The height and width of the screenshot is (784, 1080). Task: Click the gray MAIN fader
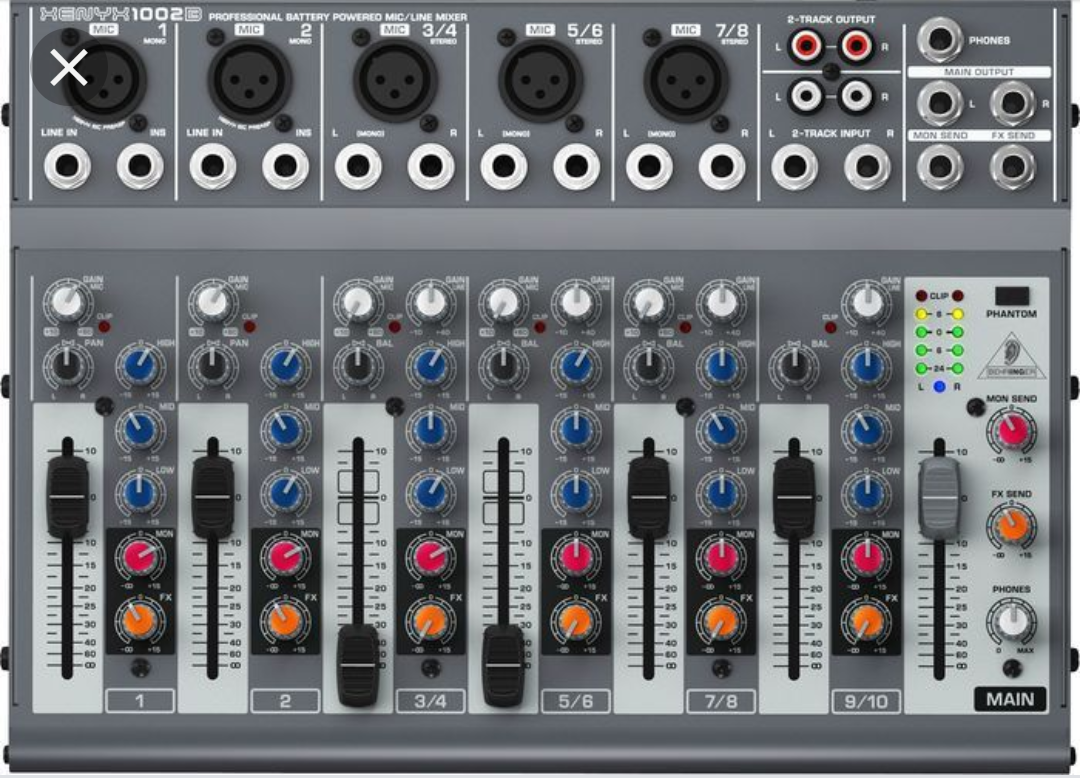pos(939,496)
